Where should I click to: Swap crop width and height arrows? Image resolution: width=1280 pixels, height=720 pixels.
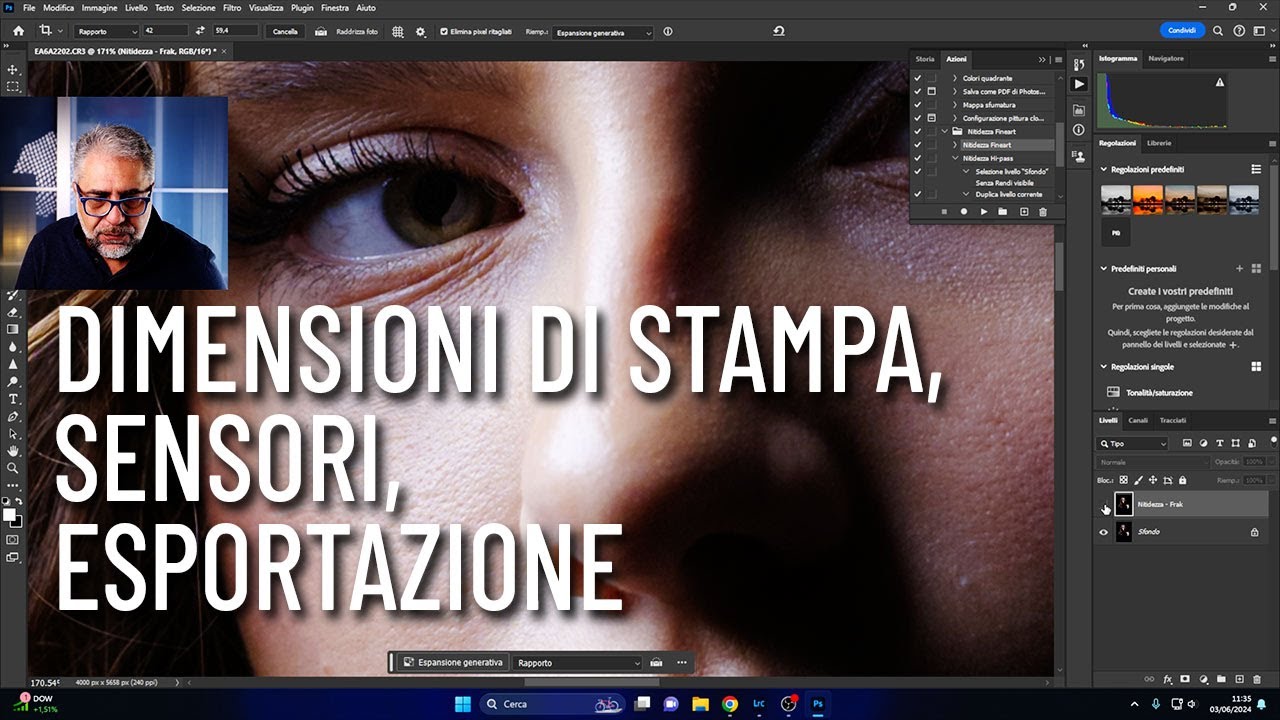pos(200,32)
